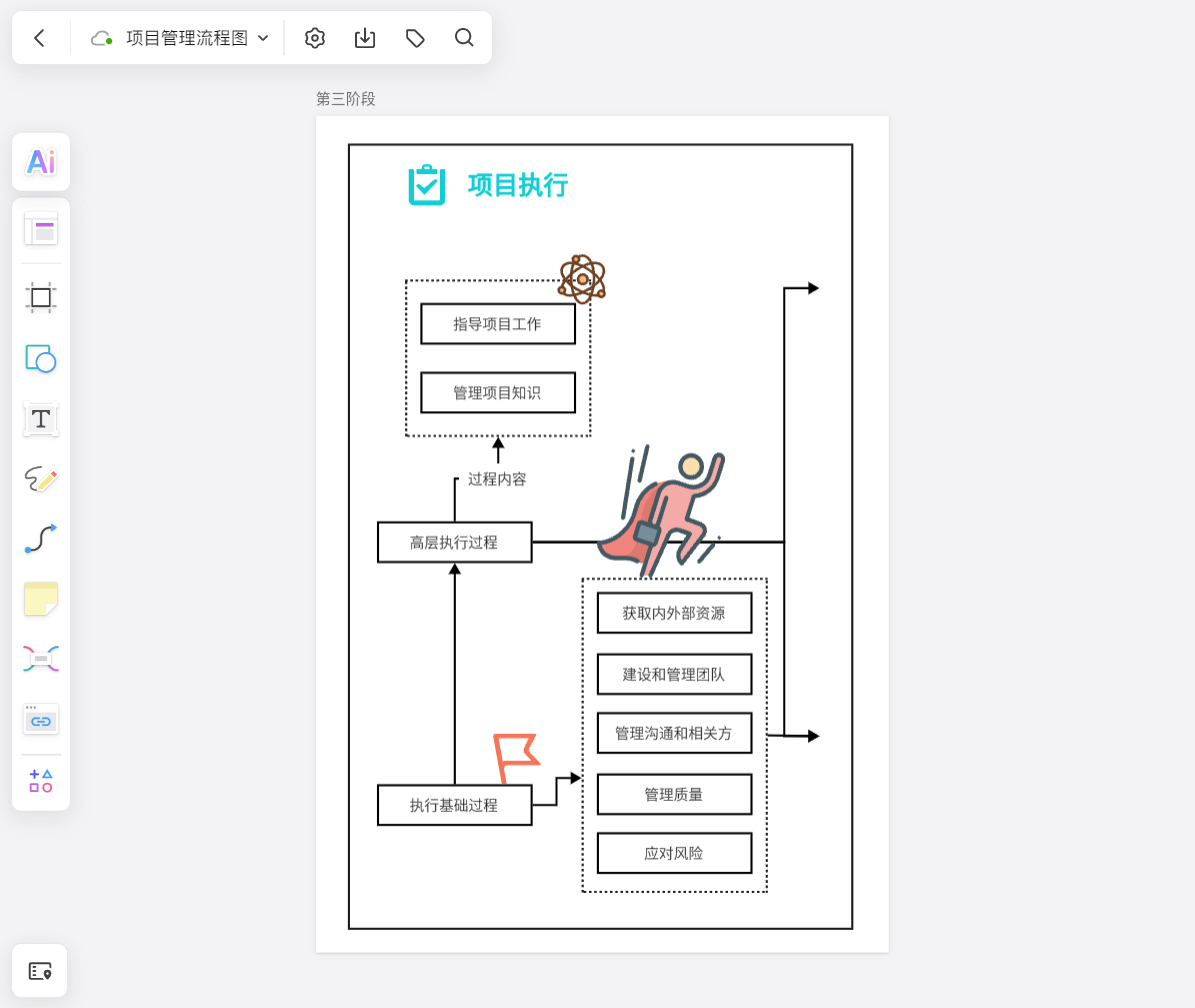Open search with magnifier icon
The height and width of the screenshot is (1008, 1195).
464,38
